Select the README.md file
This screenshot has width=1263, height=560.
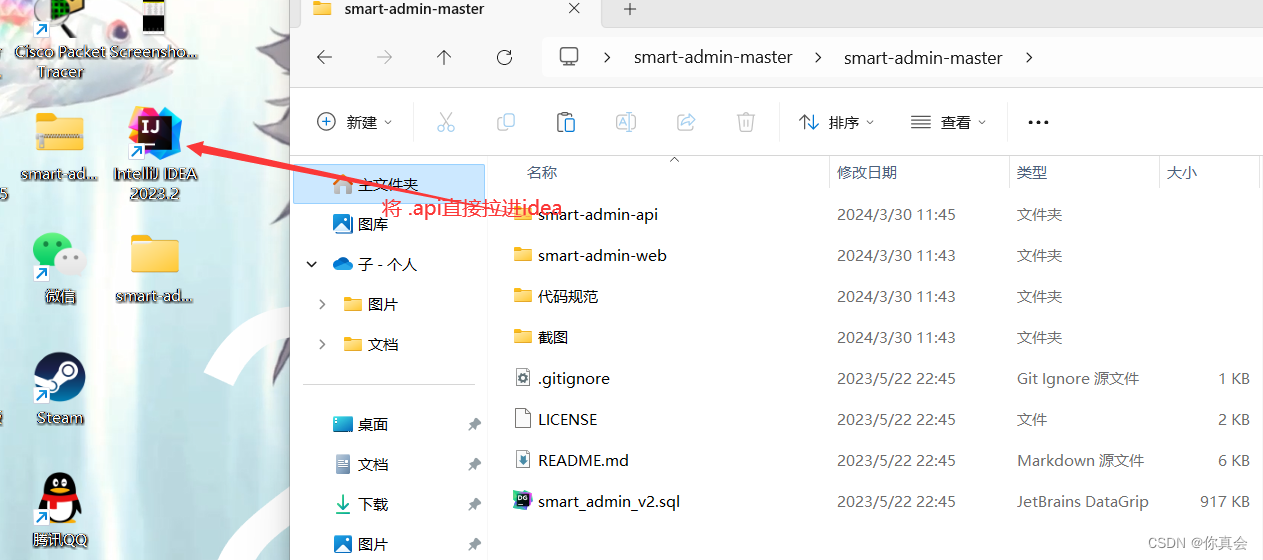tap(583, 460)
